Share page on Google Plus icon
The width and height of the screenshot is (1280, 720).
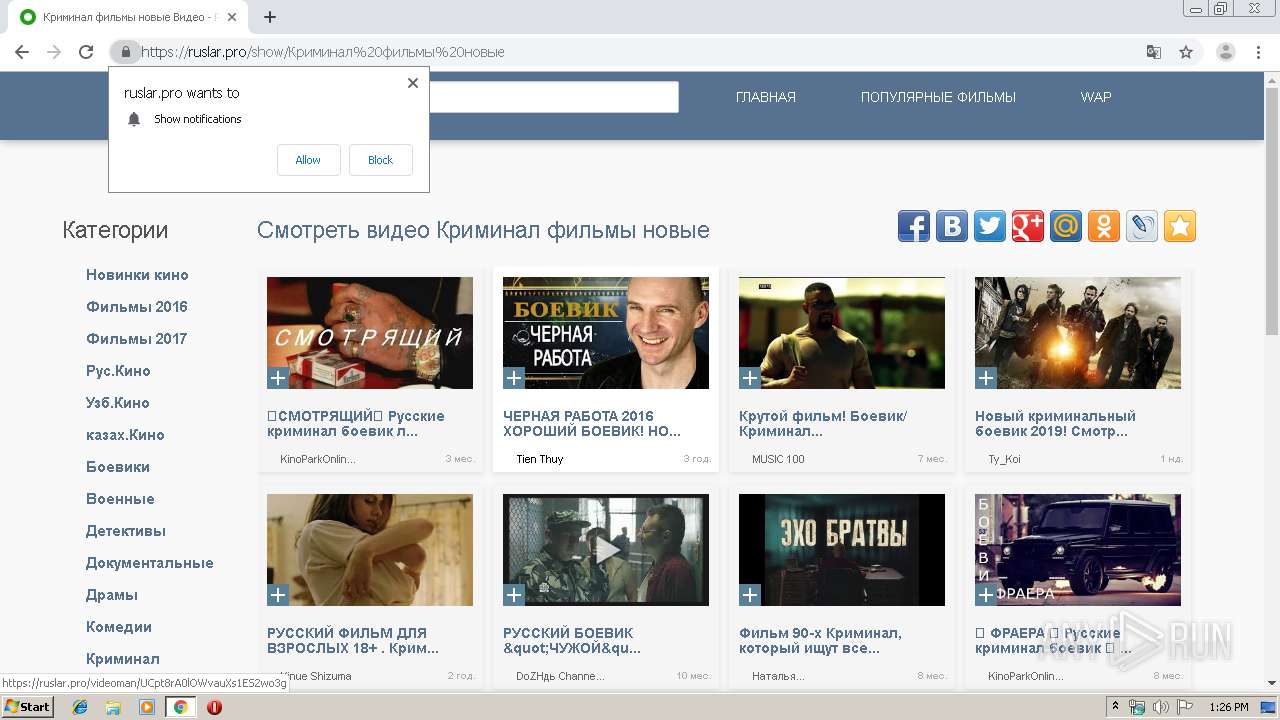[1027, 226]
